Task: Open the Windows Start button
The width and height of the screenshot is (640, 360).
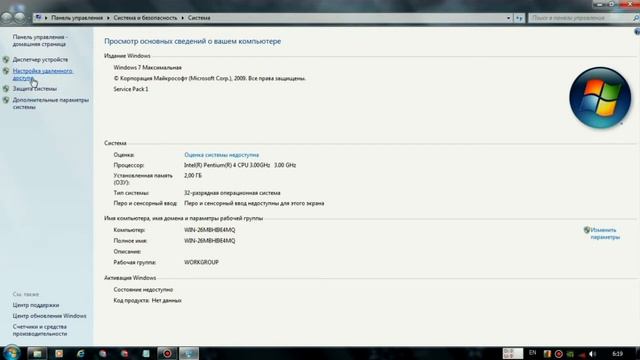Action: (11, 353)
